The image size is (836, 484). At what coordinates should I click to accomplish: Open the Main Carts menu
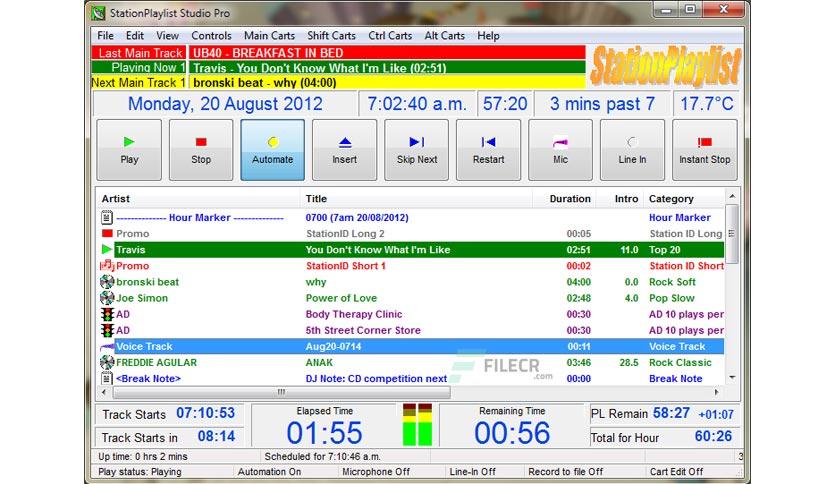click(269, 36)
